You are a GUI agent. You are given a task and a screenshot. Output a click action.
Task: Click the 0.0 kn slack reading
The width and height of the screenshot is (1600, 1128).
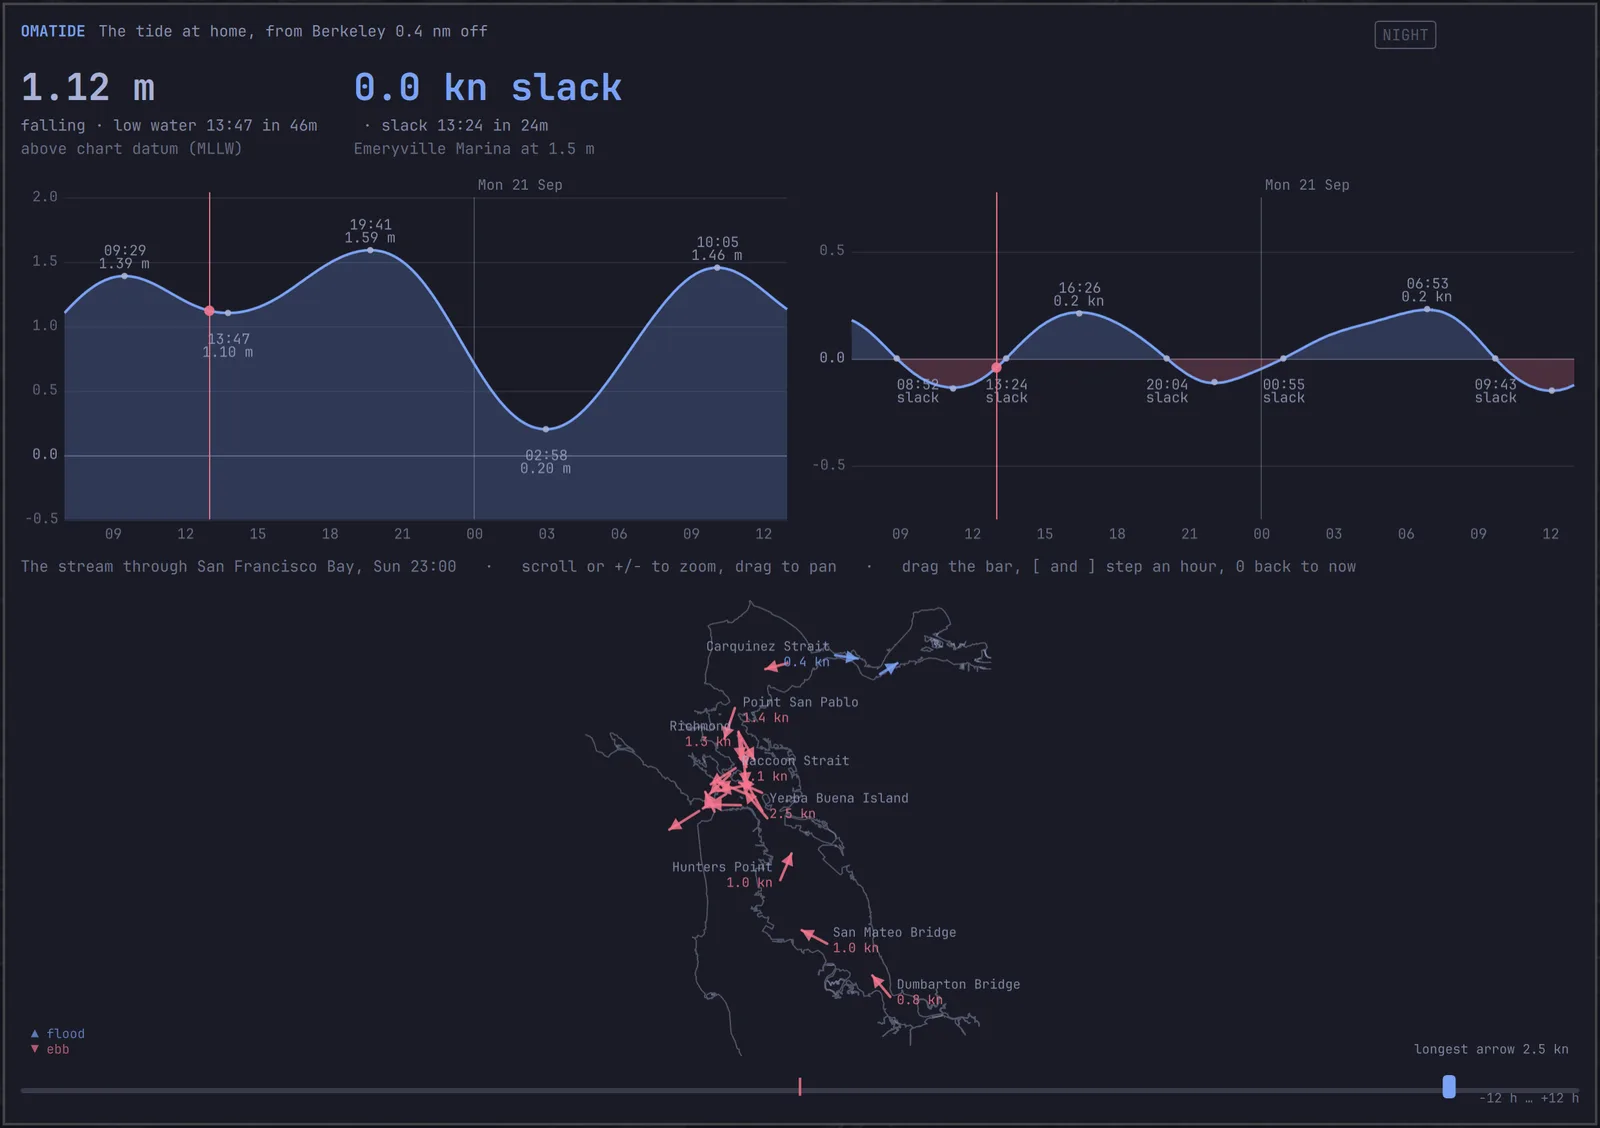pos(488,88)
